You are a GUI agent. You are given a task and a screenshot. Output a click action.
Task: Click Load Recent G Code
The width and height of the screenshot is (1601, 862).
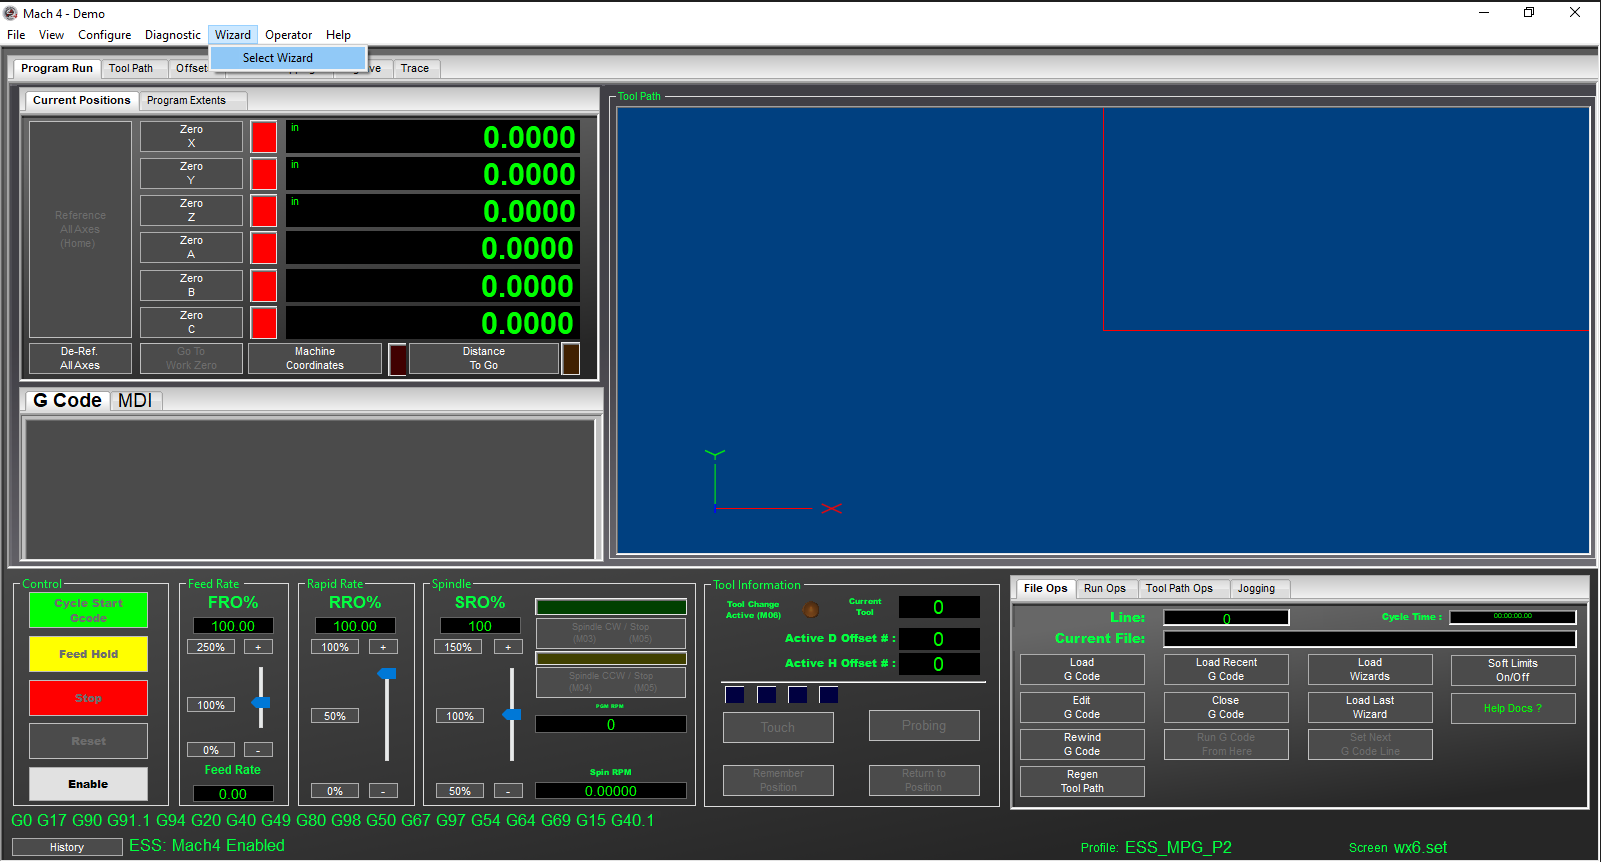(1226, 670)
